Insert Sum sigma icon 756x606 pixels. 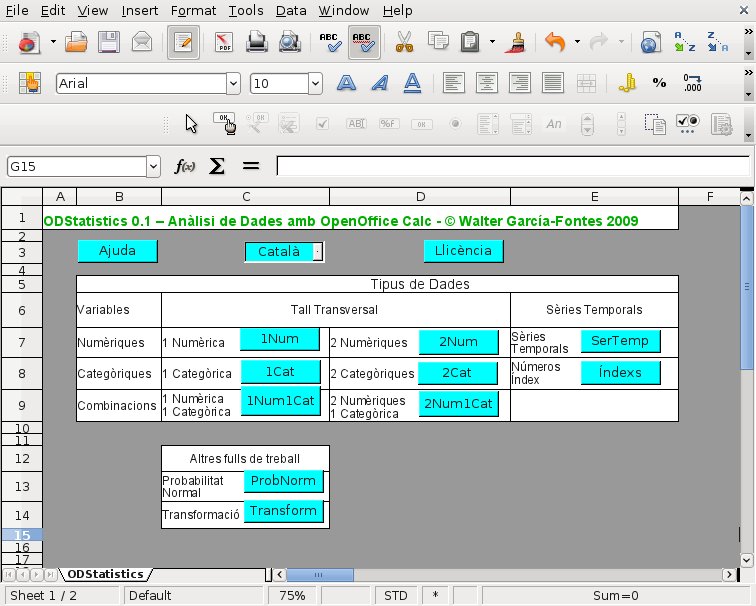217,167
